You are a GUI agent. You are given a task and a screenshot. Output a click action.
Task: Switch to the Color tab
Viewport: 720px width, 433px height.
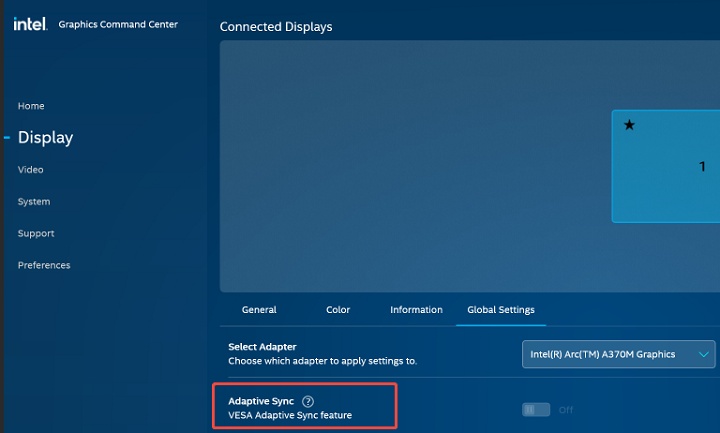pos(338,309)
